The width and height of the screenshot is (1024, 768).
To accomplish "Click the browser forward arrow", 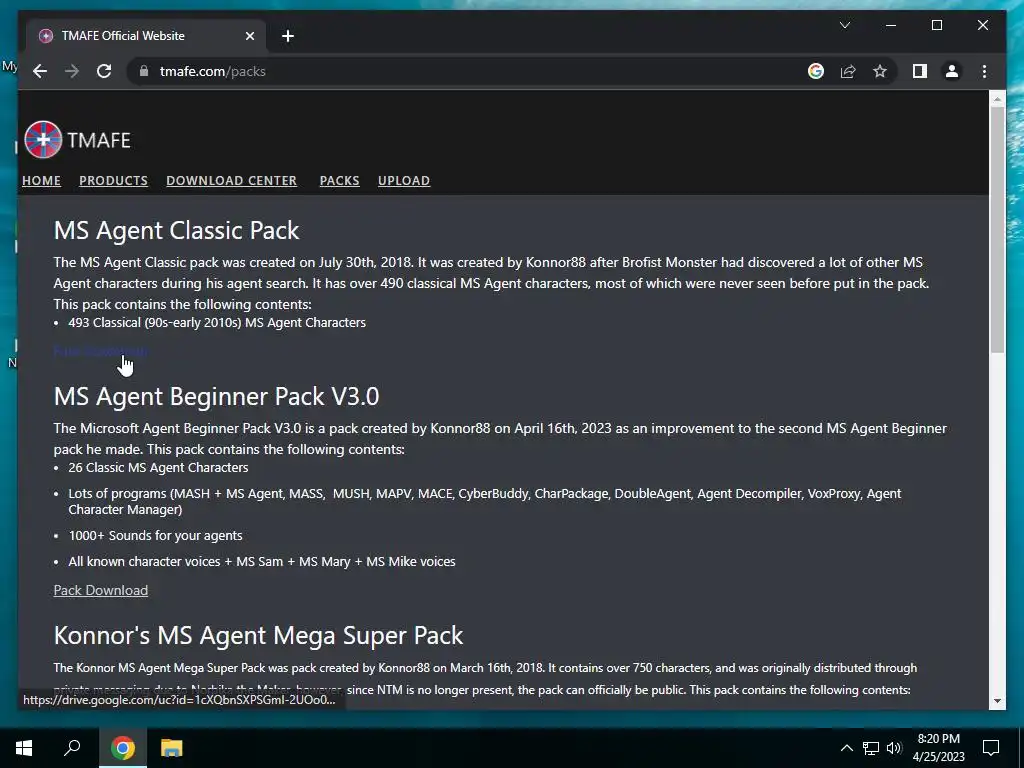I will 72,71.
